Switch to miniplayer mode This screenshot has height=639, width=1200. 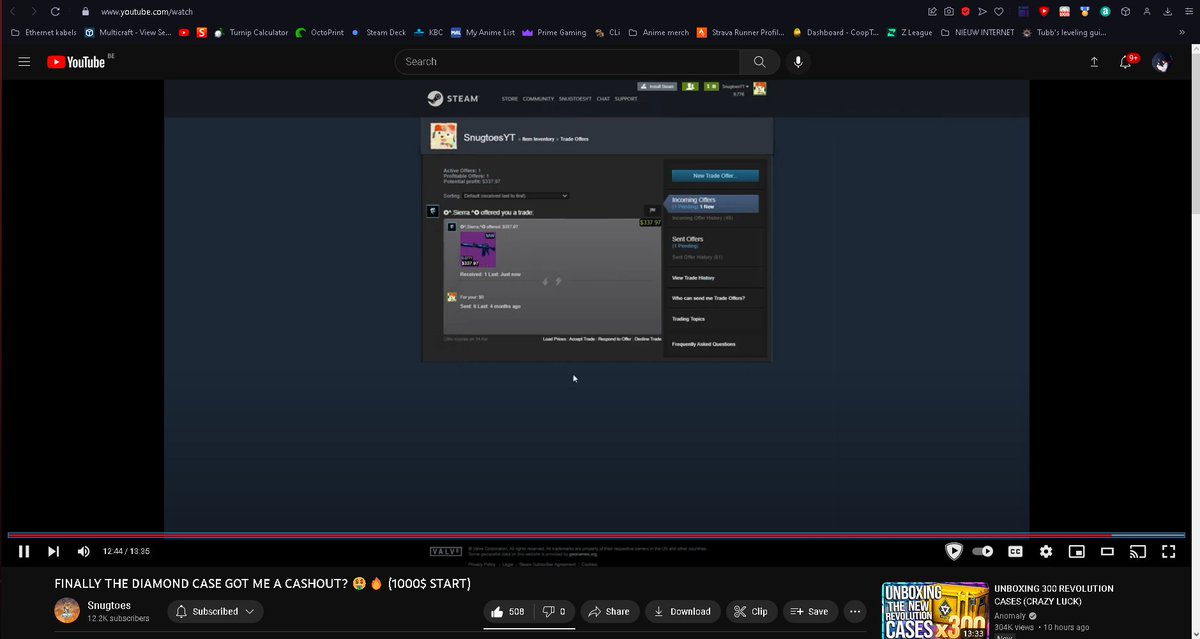tap(1076, 551)
